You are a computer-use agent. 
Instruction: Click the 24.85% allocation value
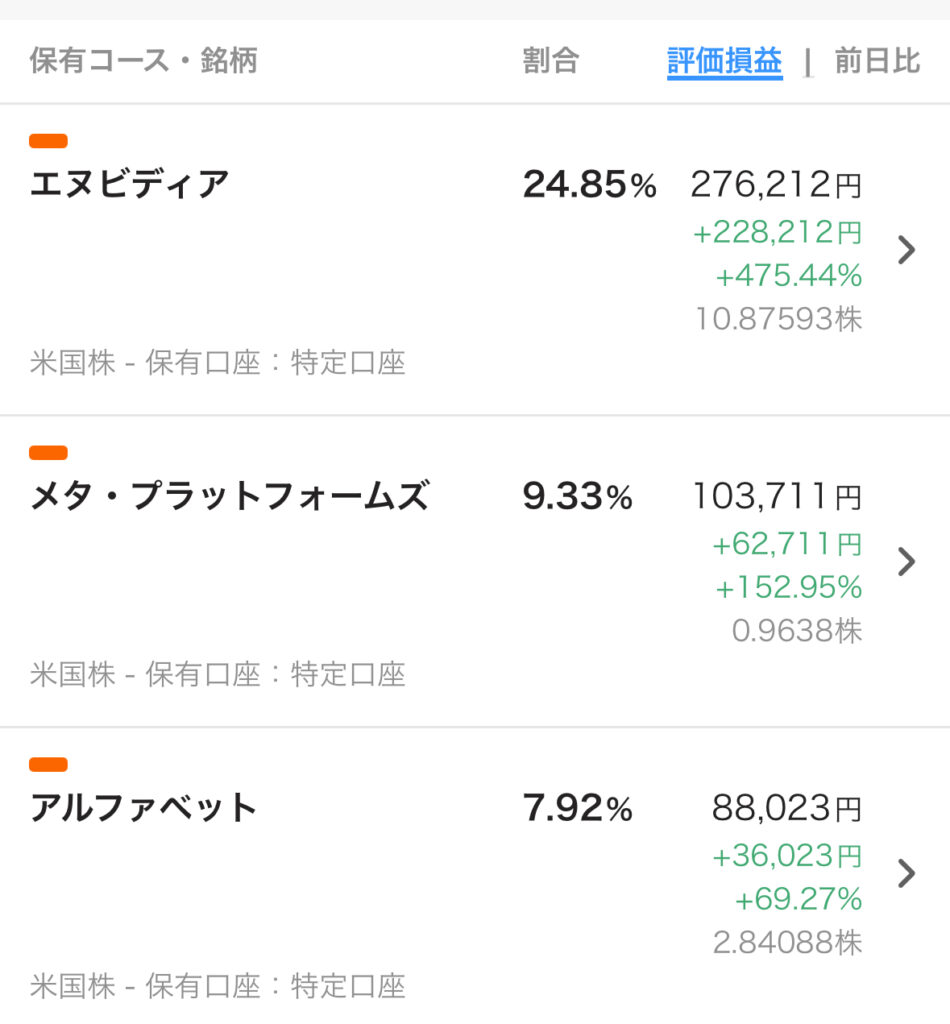590,184
